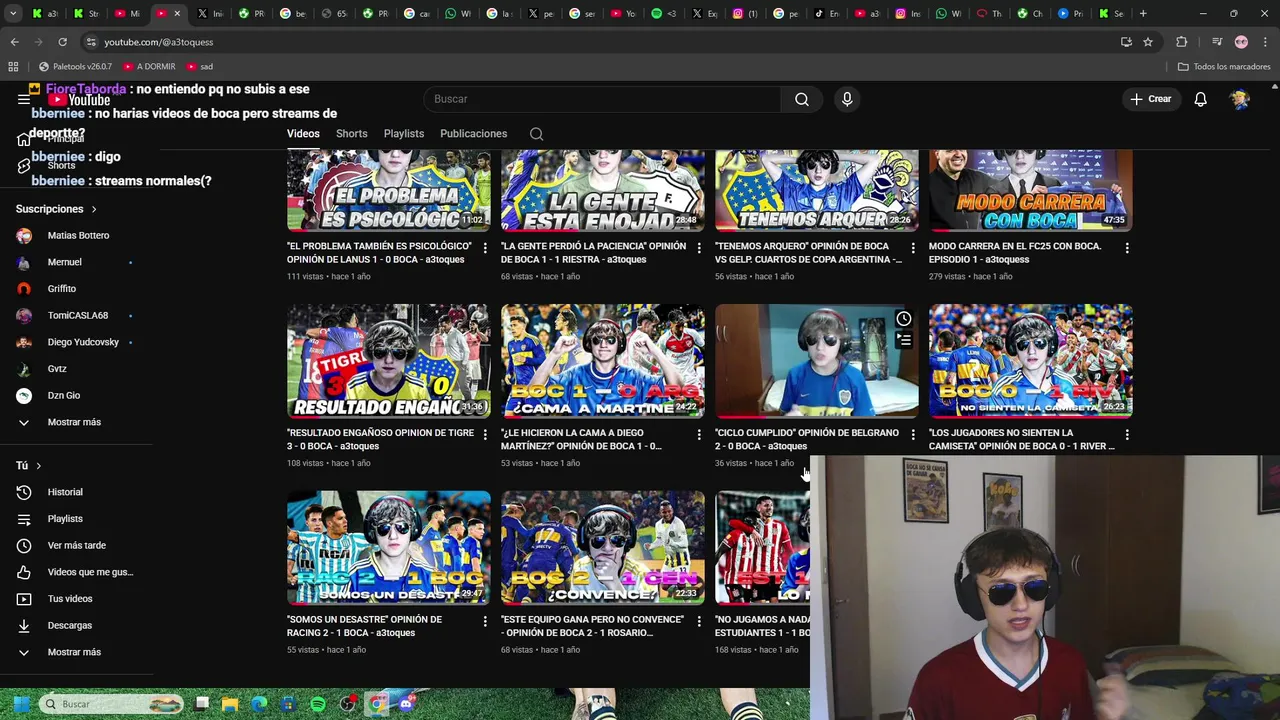Screen dimensions: 1280x720
Task: Open options menu for Boca 2 - 1 Rosario video
Action: coord(699,621)
